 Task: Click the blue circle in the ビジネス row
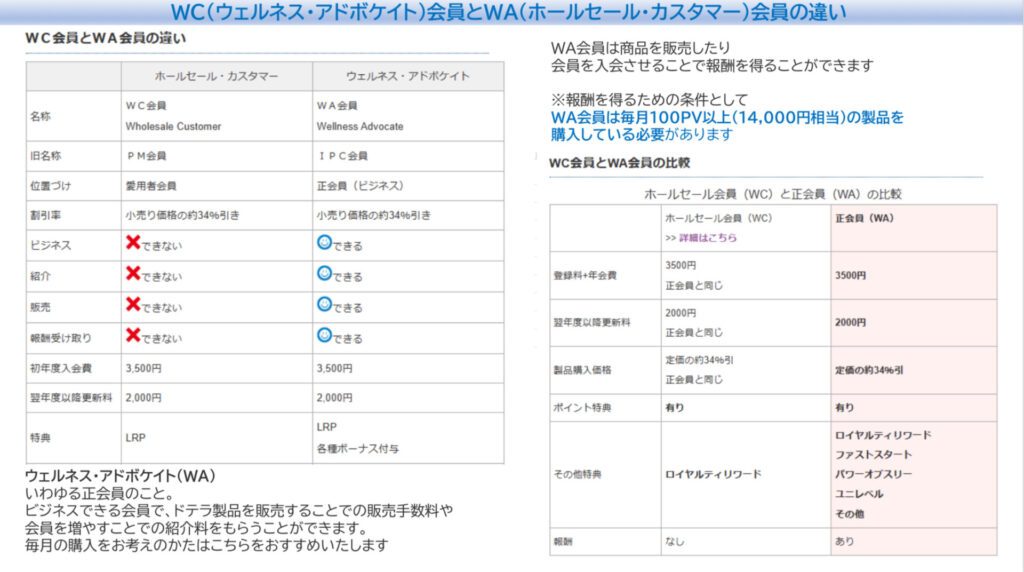click(324, 243)
